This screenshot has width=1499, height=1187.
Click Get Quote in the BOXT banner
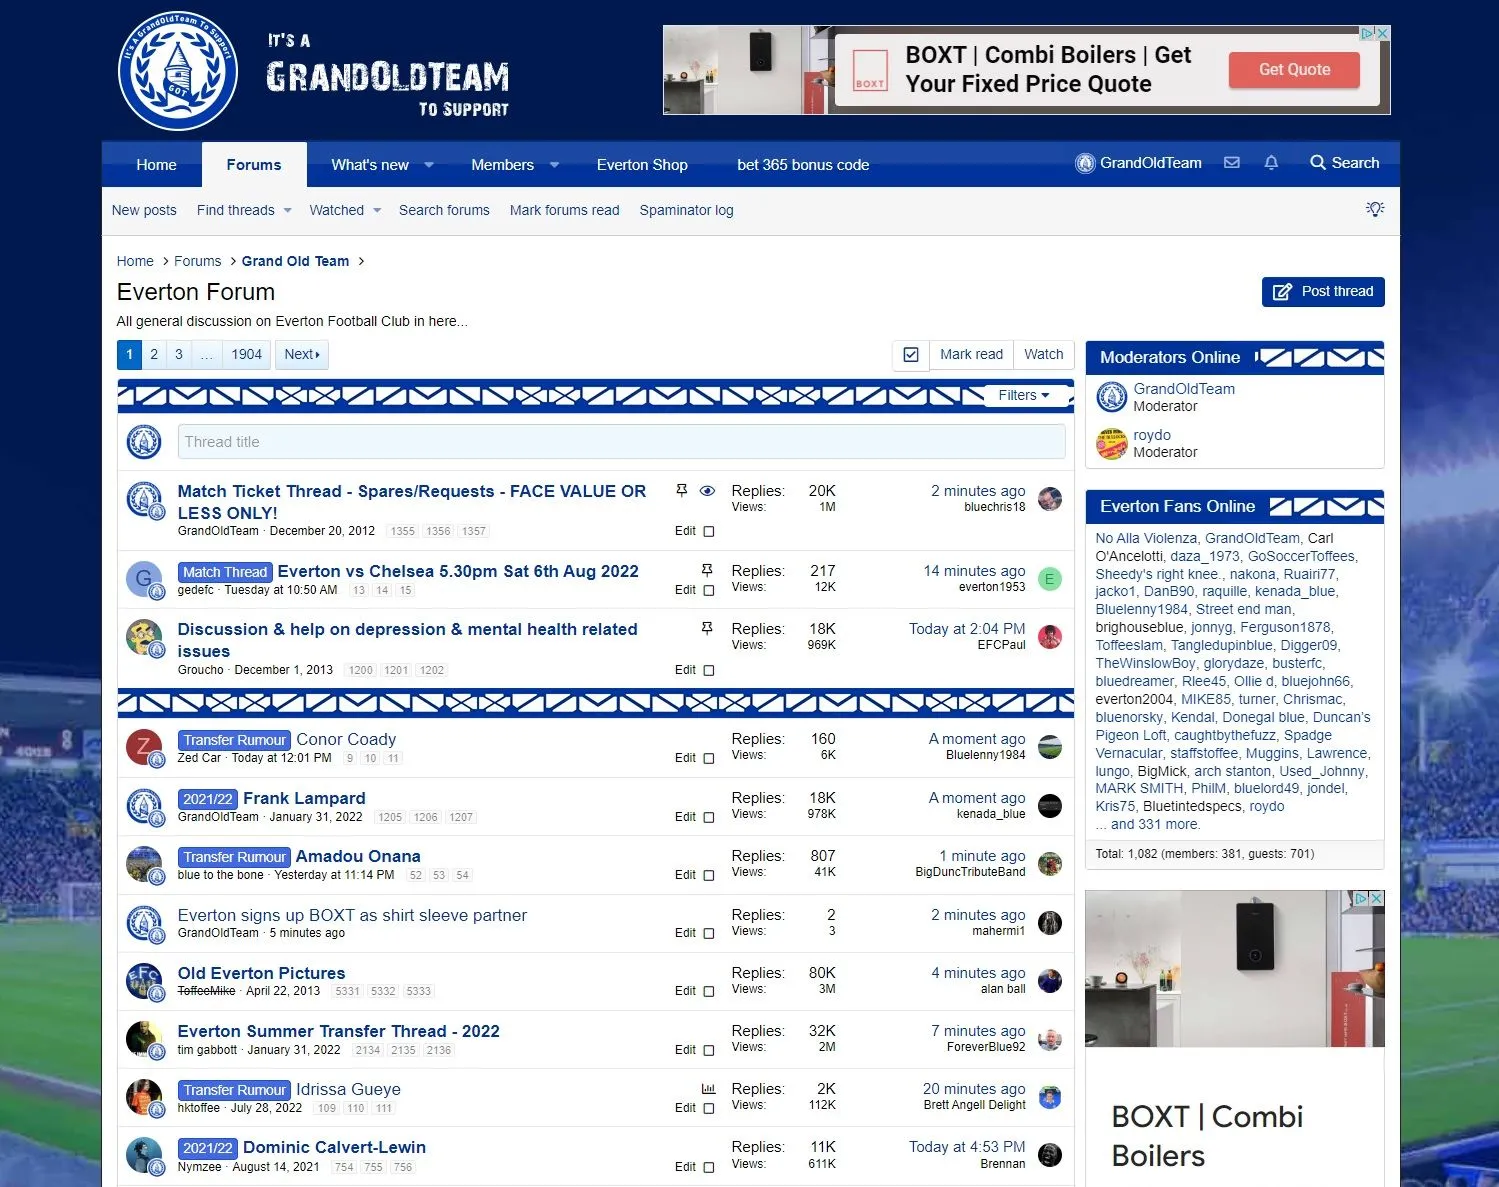click(1294, 70)
